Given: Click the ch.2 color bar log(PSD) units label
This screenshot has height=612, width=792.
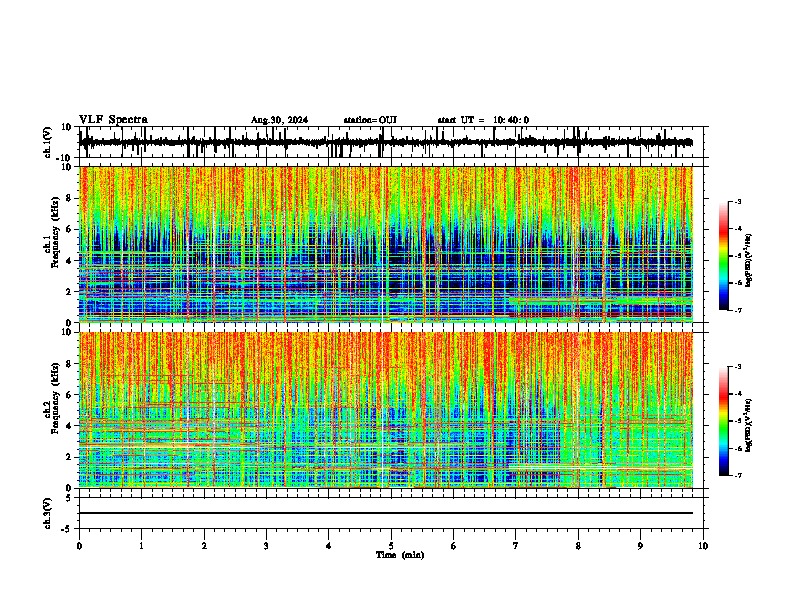Looking at the screenshot, I should point(749,425).
